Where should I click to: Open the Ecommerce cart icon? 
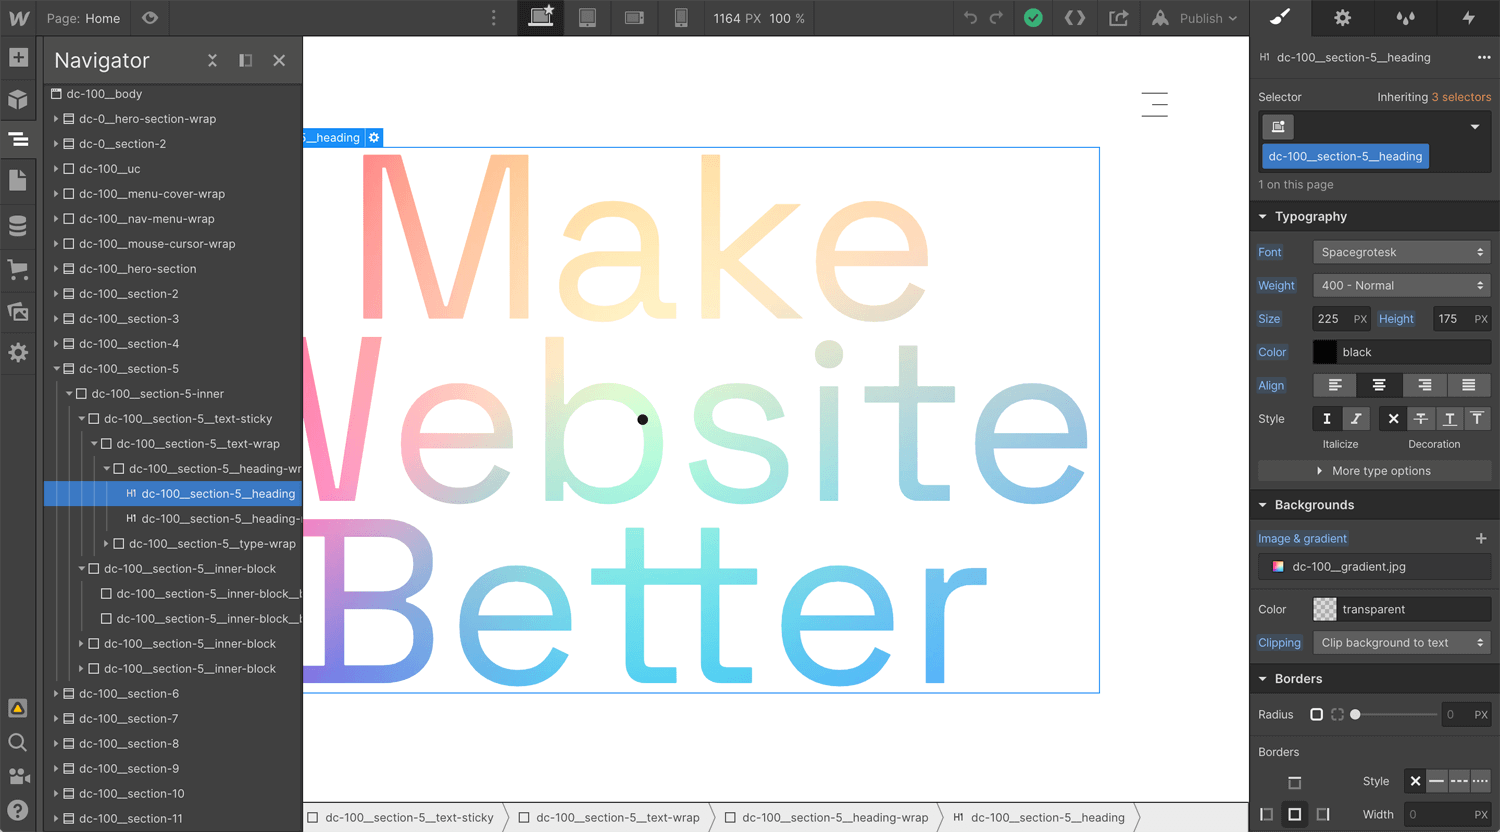pyautogui.click(x=18, y=269)
